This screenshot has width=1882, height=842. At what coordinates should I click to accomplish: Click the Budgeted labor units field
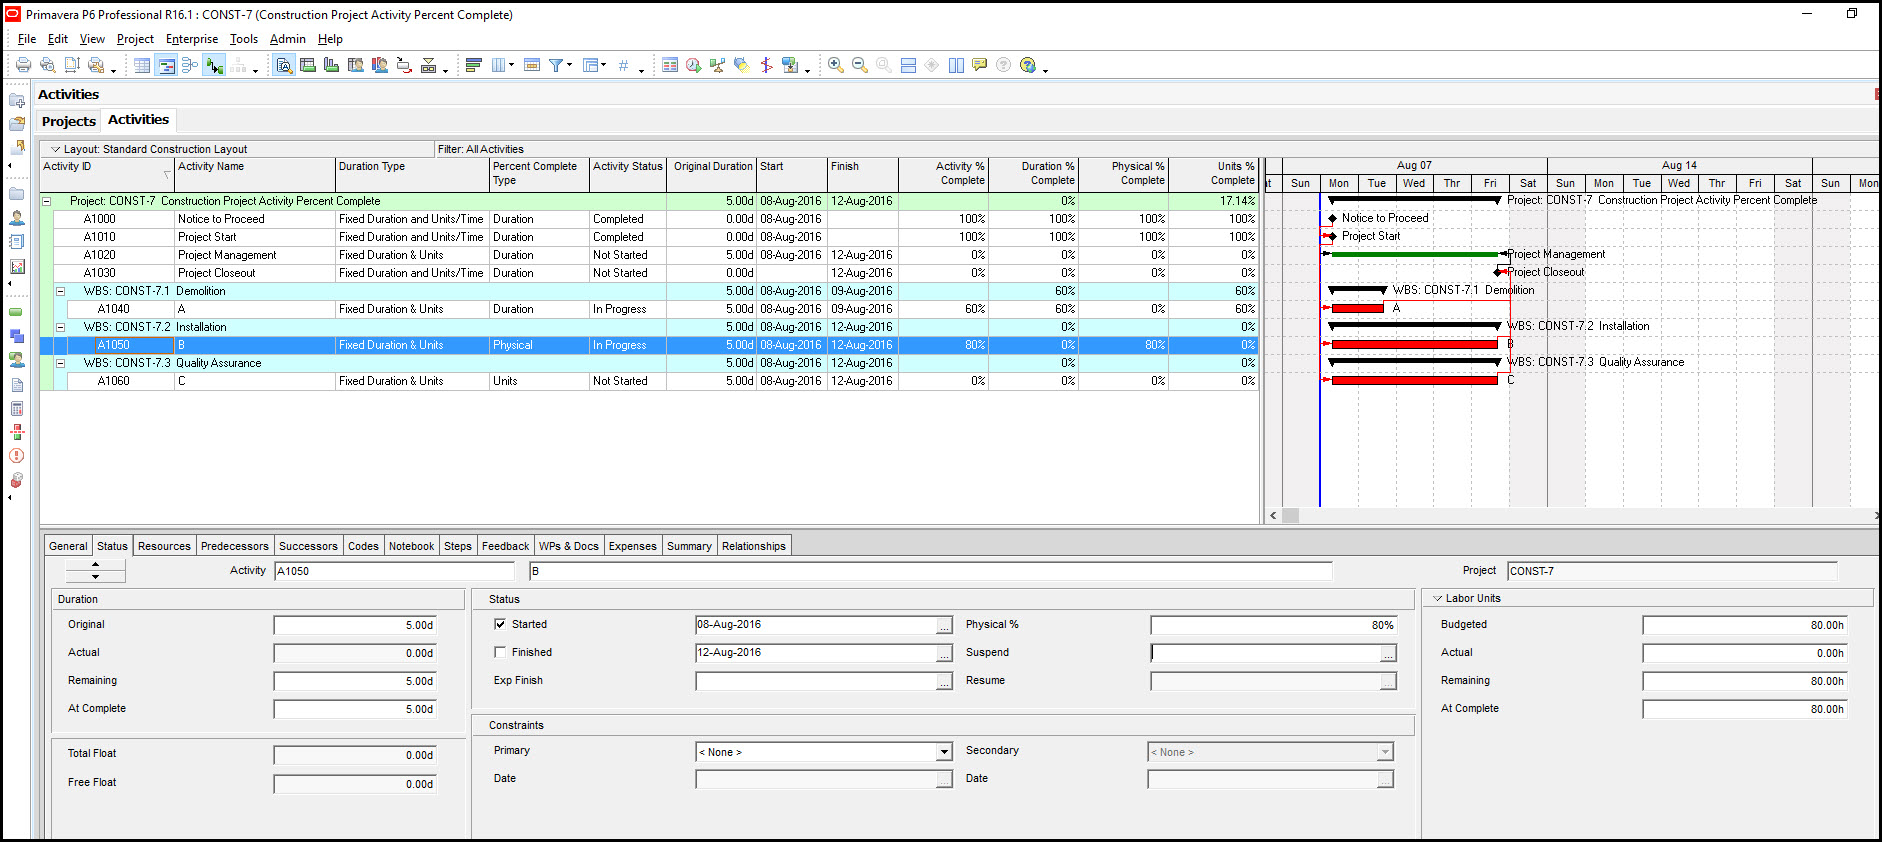[1745, 625]
